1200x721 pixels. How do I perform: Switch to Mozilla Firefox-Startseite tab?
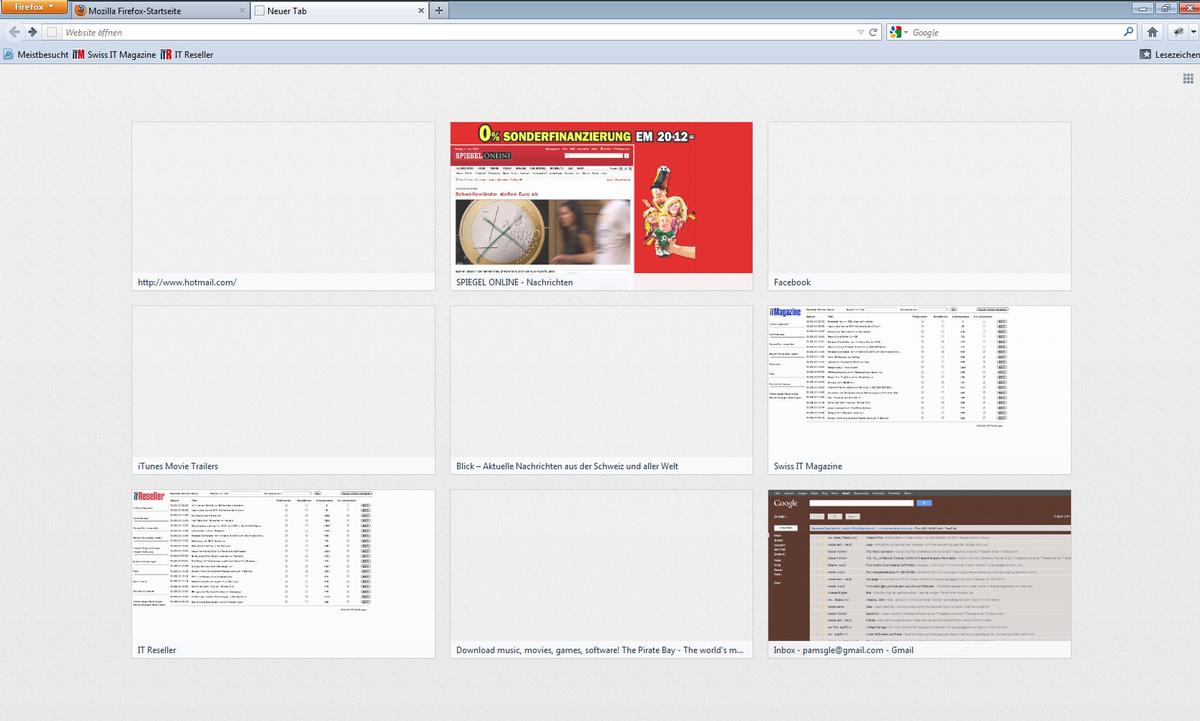[160, 10]
